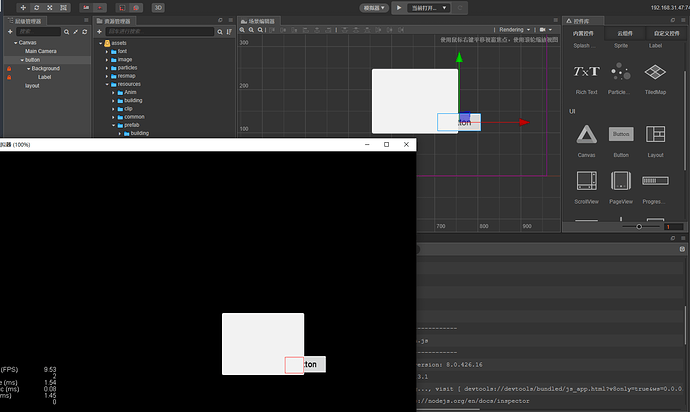Image resolution: width=690 pixels, height=412 pixels.
Task: Click scene editor zoom in icon
Action: 242,30
